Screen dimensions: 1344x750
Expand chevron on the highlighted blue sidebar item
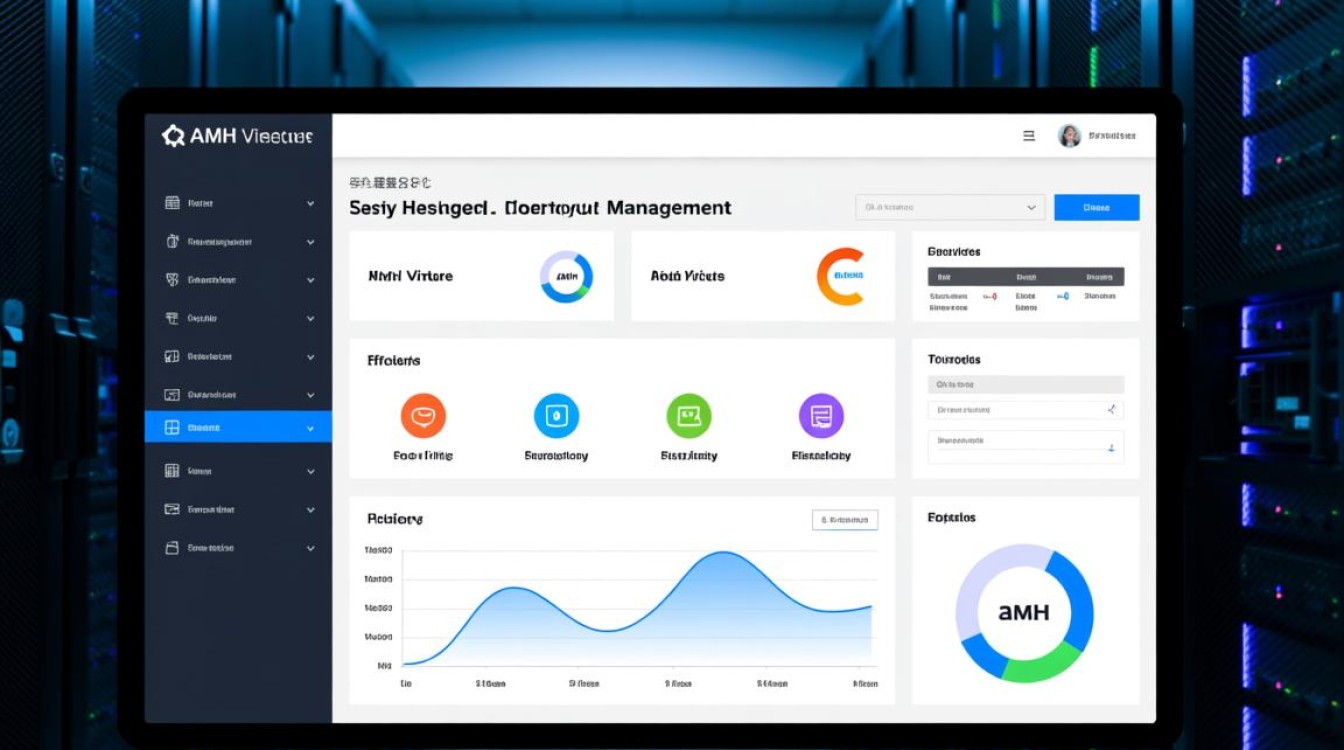pyautogui.click(x=311, y=428)
